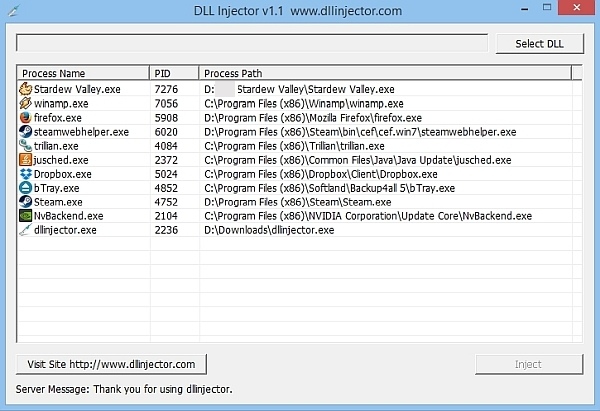Image resolution: width=600 pixels, height=411 pixels.
Task: Click the Dropbox\Client\Dropbox.exe path
Action: point(321,174)
